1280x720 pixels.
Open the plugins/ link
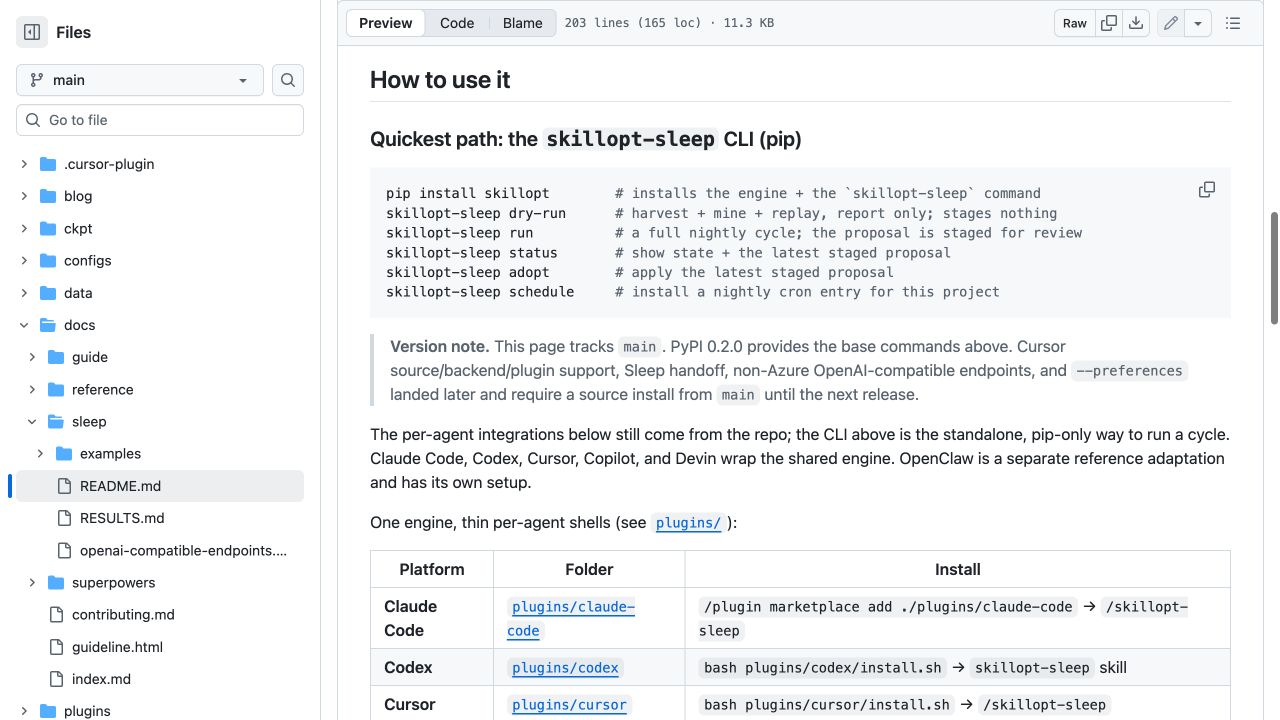pyautogui.click(x=688, y=523)
